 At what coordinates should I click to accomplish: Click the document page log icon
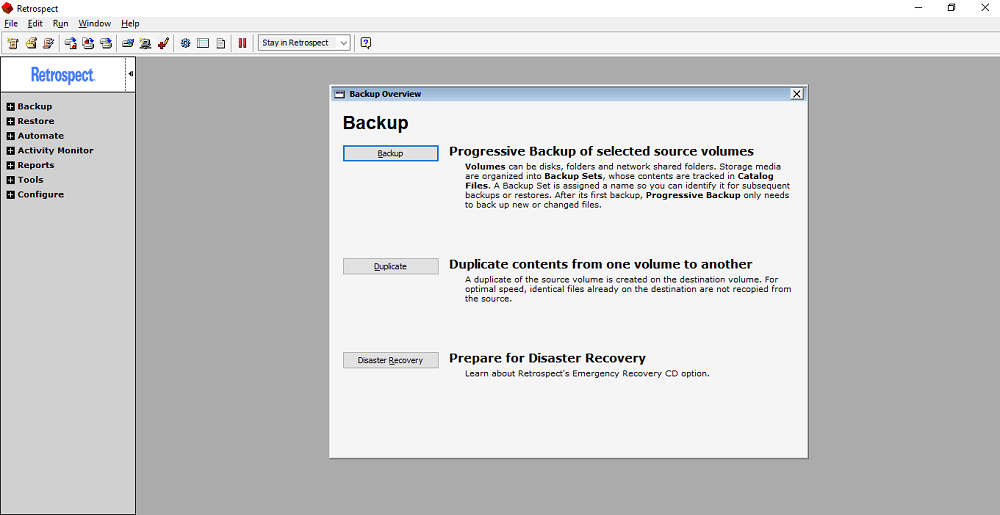tap(221, 43)
